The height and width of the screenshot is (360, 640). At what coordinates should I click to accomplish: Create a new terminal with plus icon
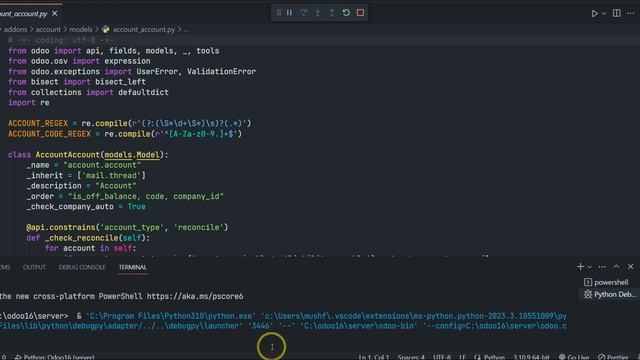(580, 267)
